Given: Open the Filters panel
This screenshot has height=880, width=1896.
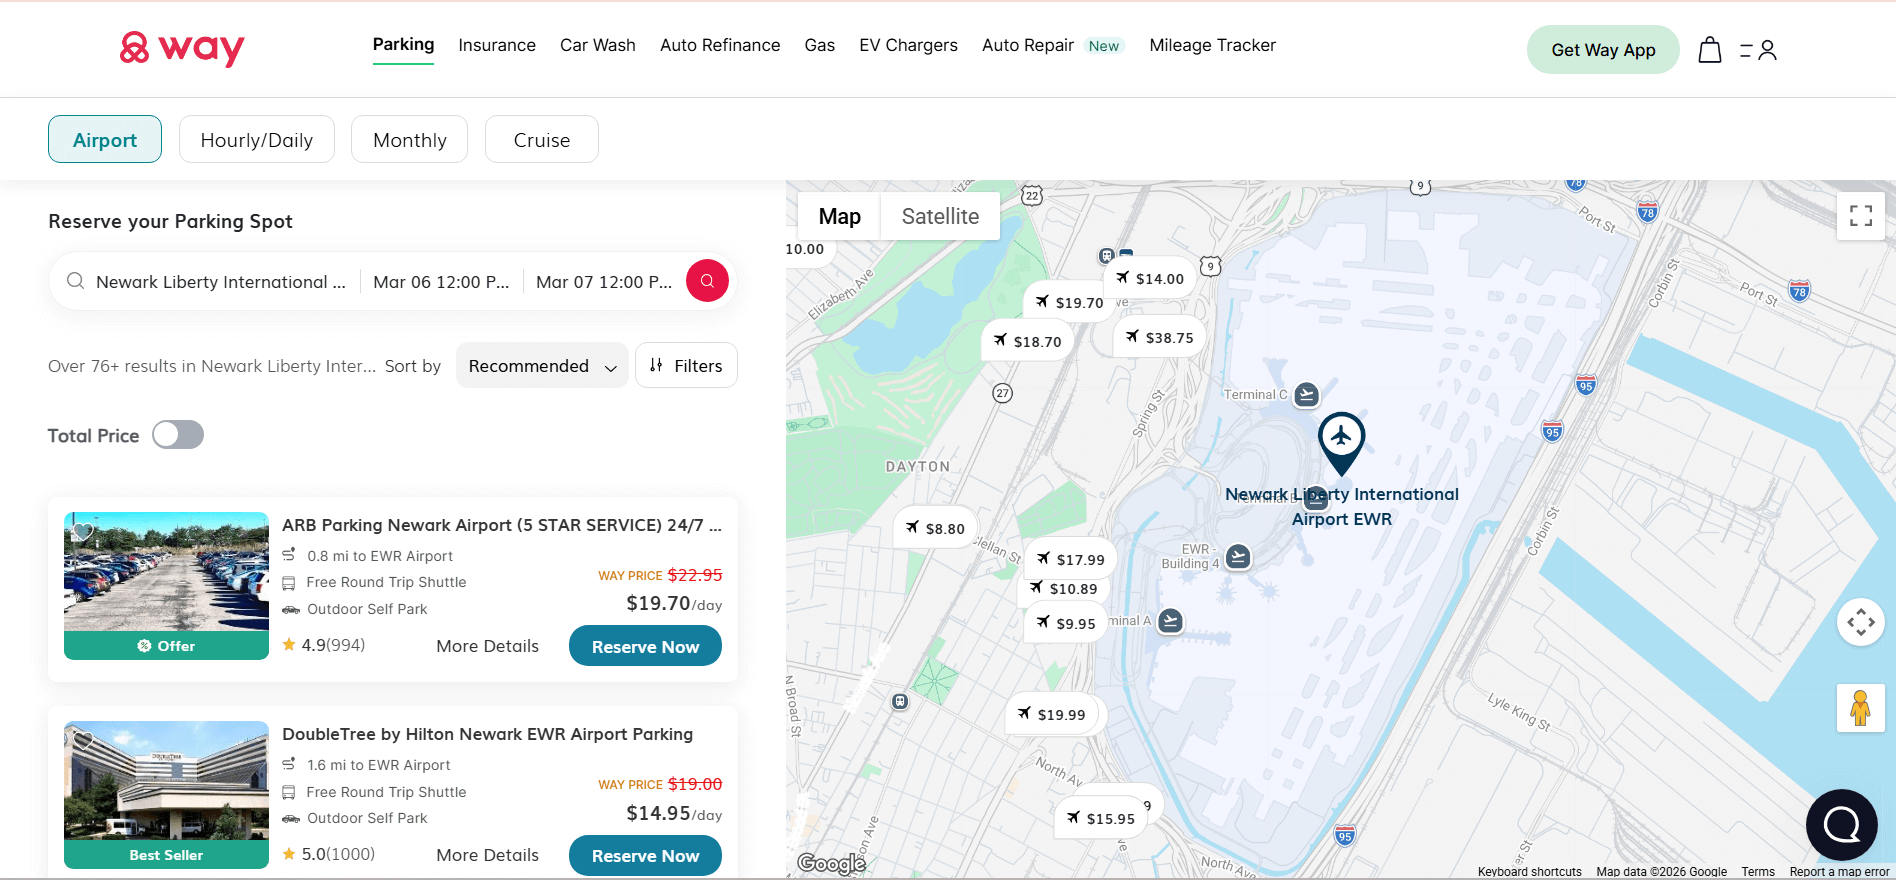Looking at the screenshot, I should tap(686, 366).
